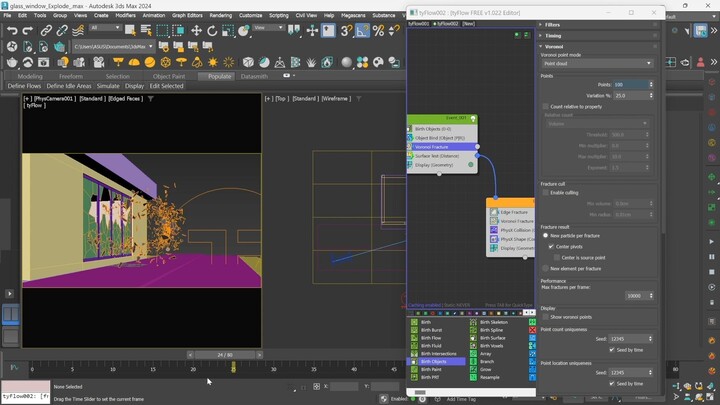This screenshot has height=405, width=720.
Task: Click the Undo arrow icon
Action: pyautogui.click(x=11, y=30)
